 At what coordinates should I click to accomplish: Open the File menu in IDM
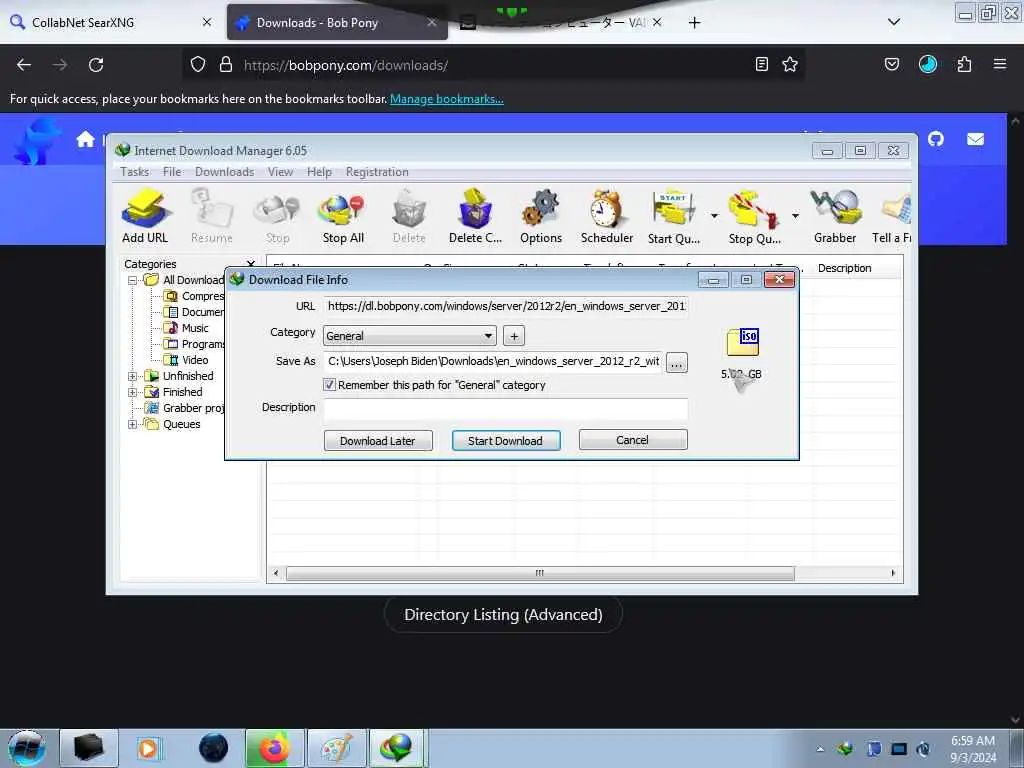click(x=172, y=172)
